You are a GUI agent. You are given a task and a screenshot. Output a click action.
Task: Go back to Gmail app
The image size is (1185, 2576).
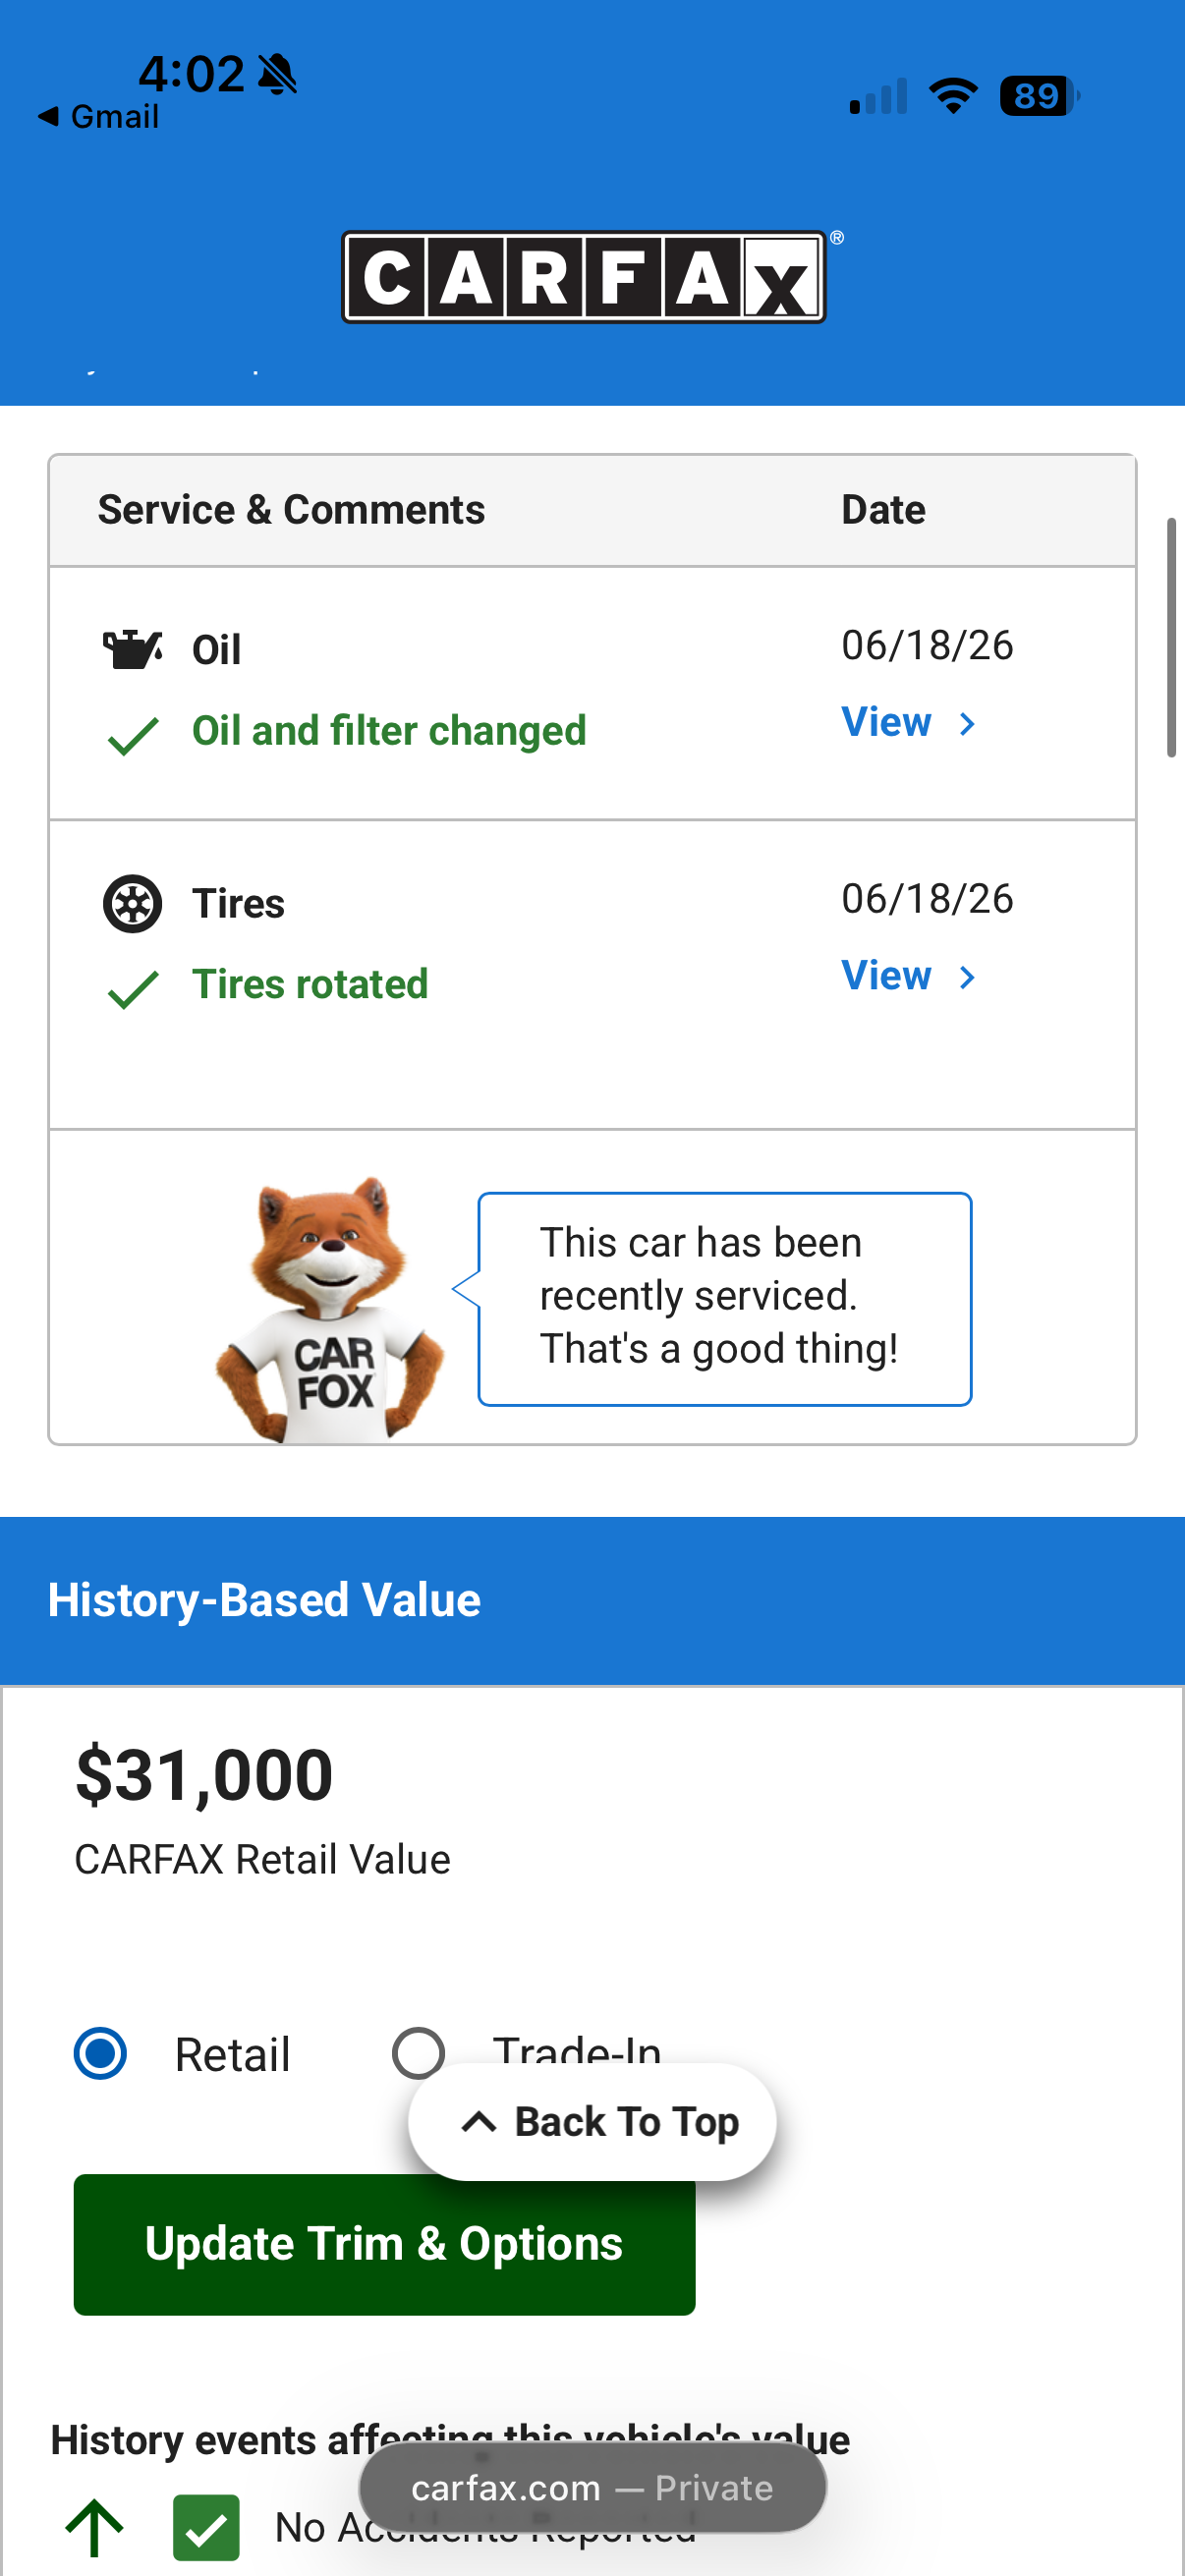[x=98, y=117]
